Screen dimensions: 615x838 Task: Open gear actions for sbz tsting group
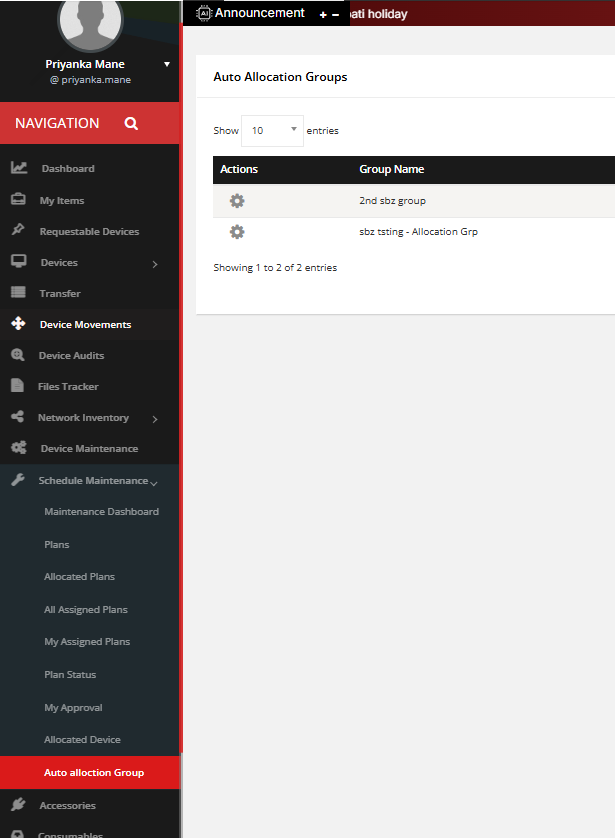point(237,232)
